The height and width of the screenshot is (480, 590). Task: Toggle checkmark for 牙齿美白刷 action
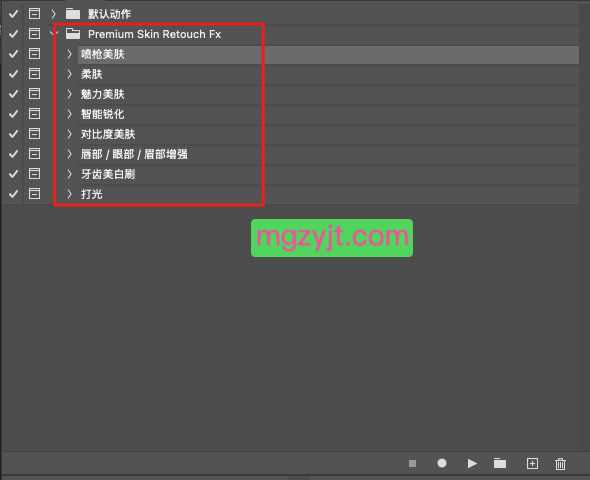tap(14, 174)
